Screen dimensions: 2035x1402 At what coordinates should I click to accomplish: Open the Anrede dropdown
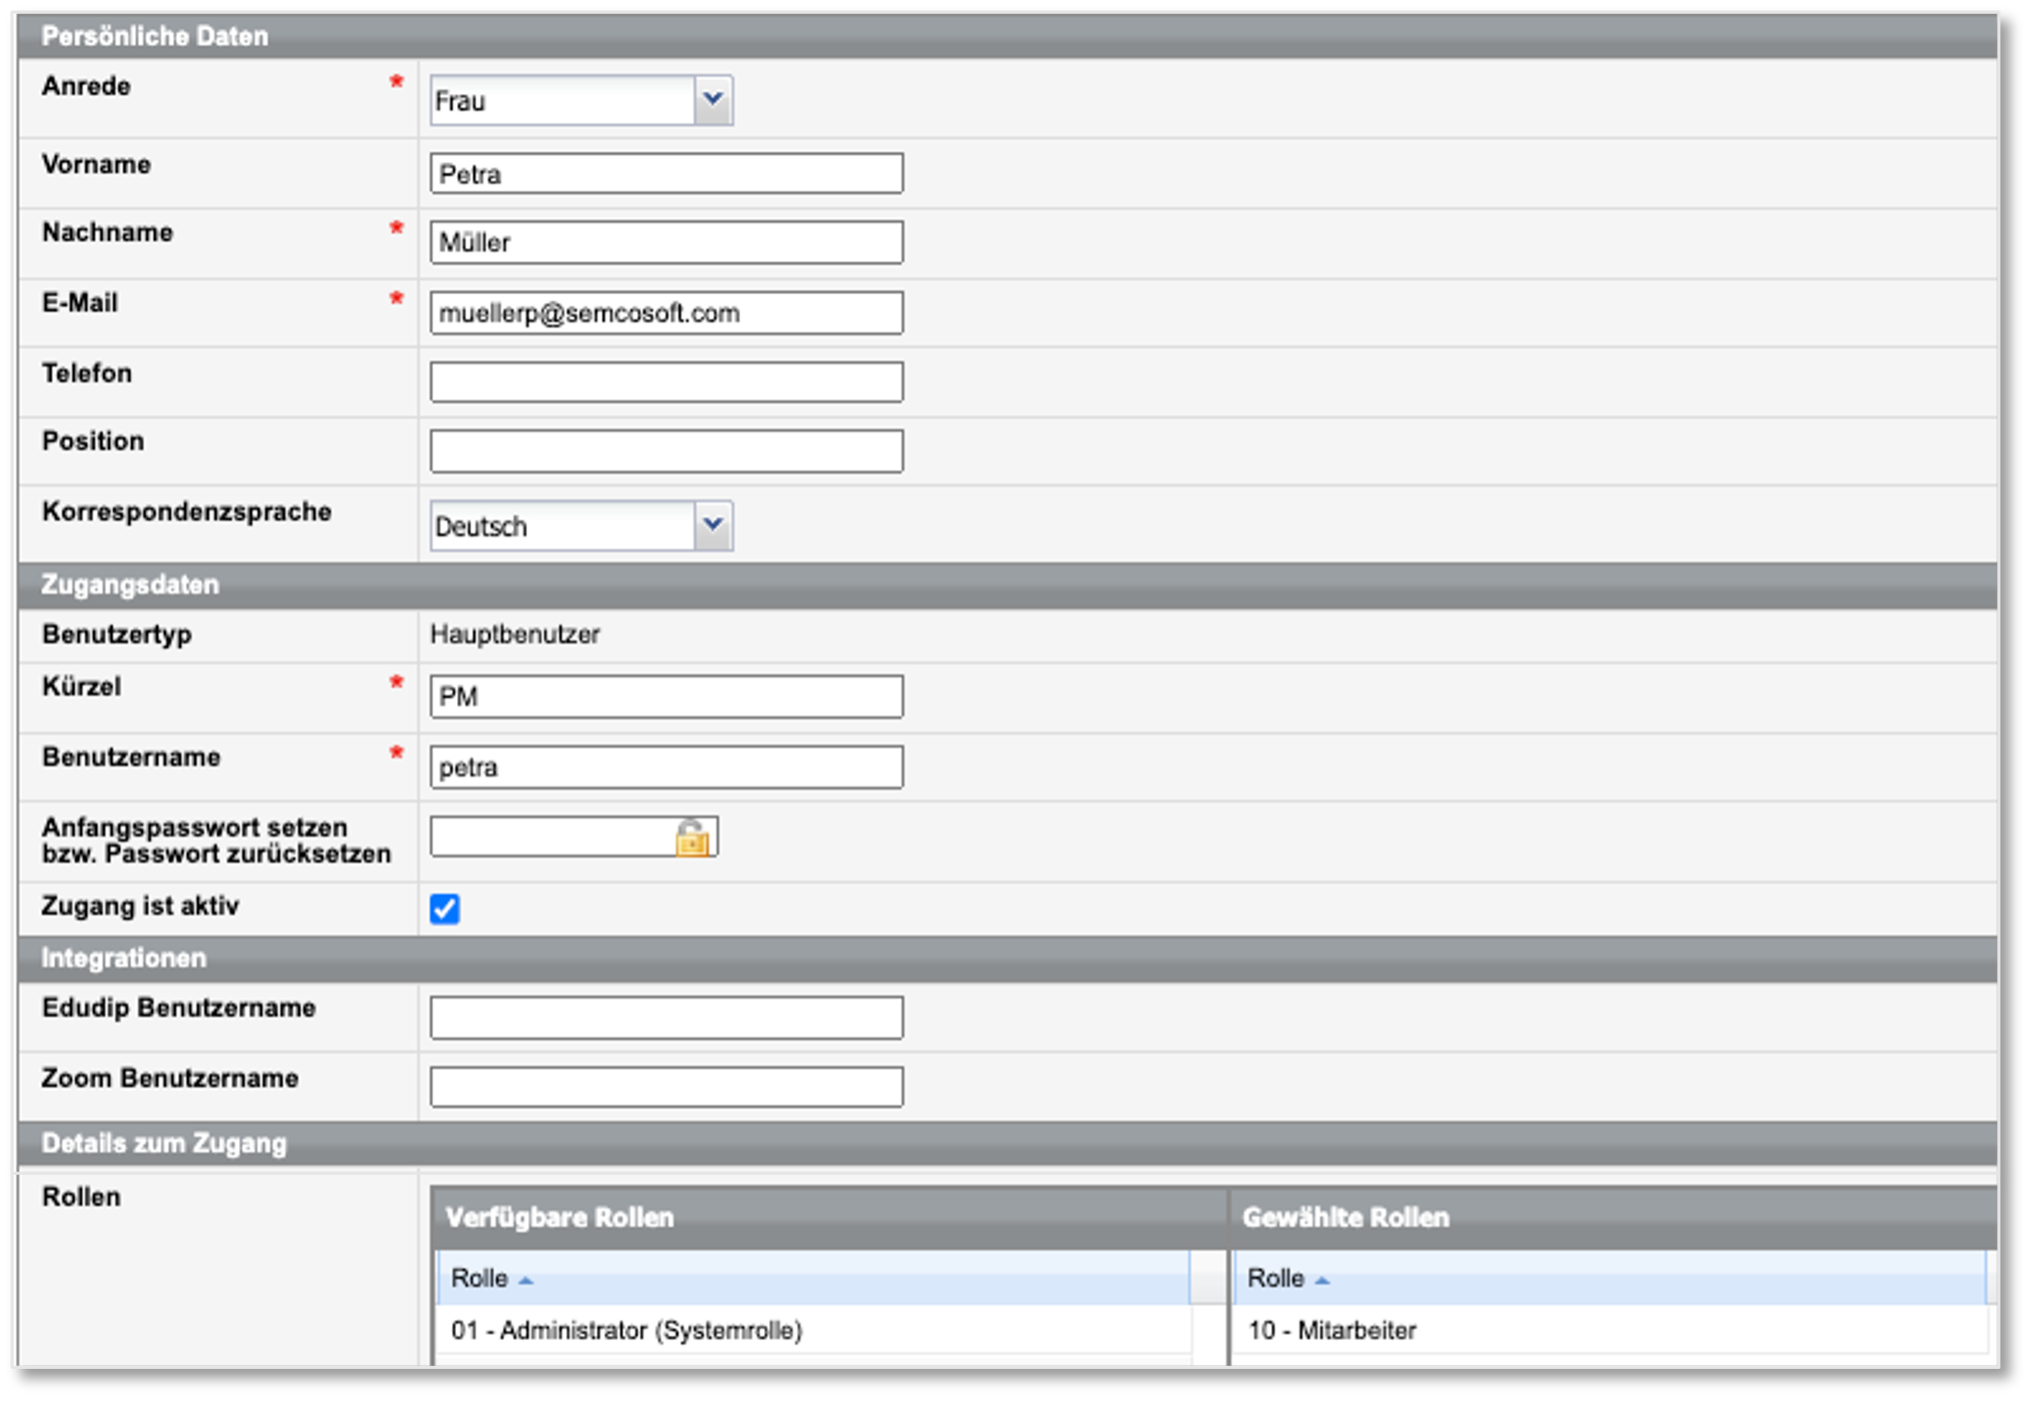(712, 100)
